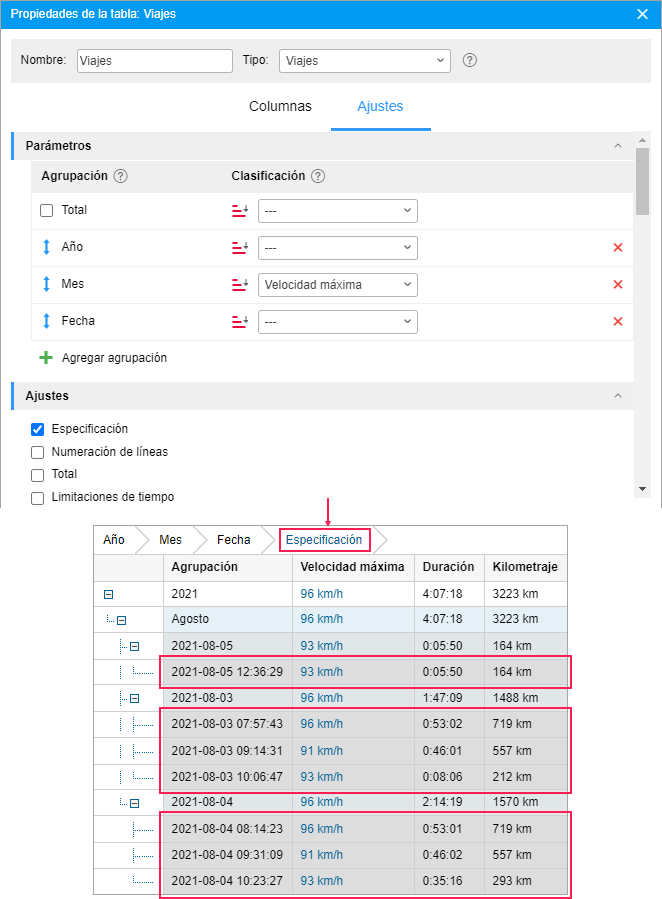Click 91 km/h link in 2021-08-04 09:31:09 row
Image resolution: width=662 pixels, height=899 pixels.
(x=322, y=854)
